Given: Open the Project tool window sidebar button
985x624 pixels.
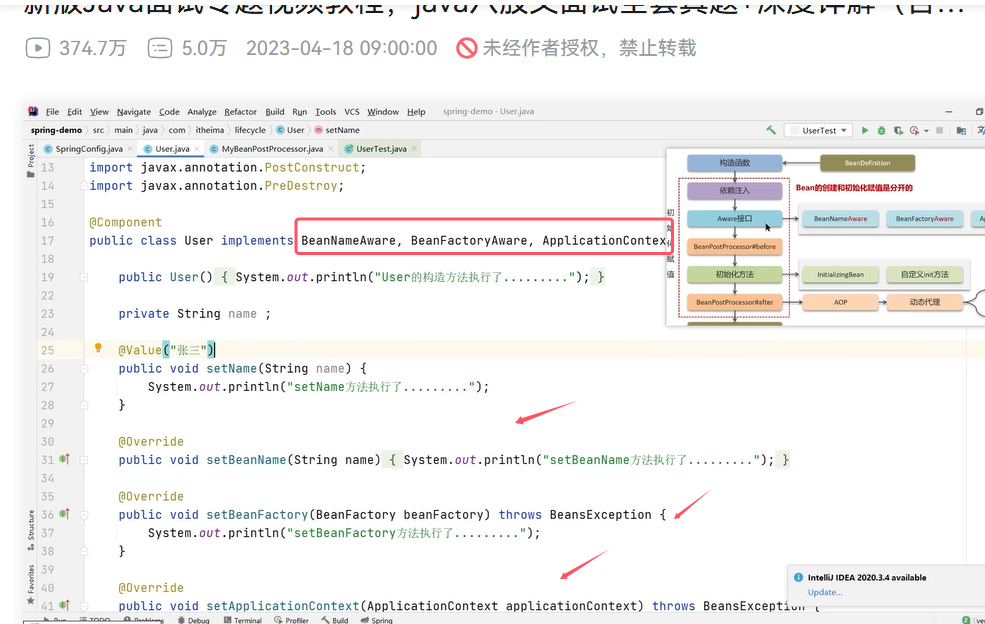Looking at the screenshot, I should click(31, 161).
